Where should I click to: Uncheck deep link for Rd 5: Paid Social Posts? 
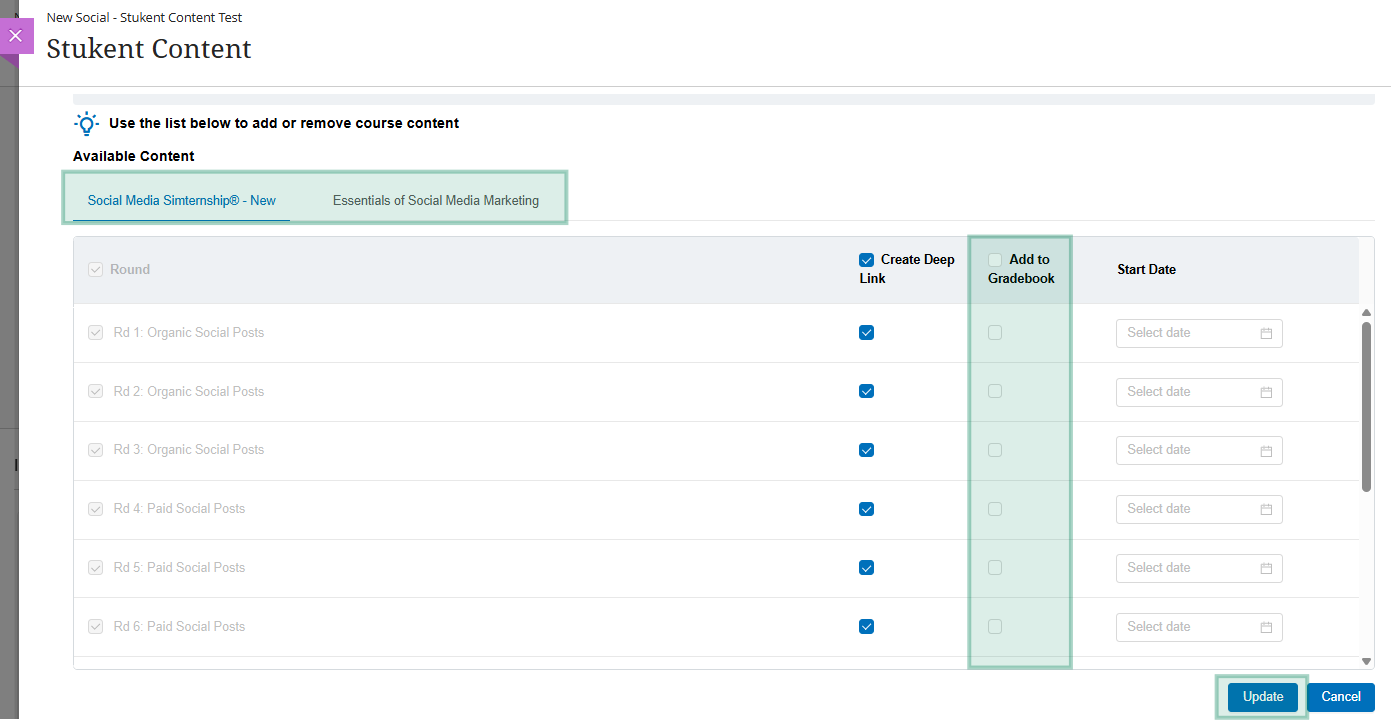pos(866,568)
